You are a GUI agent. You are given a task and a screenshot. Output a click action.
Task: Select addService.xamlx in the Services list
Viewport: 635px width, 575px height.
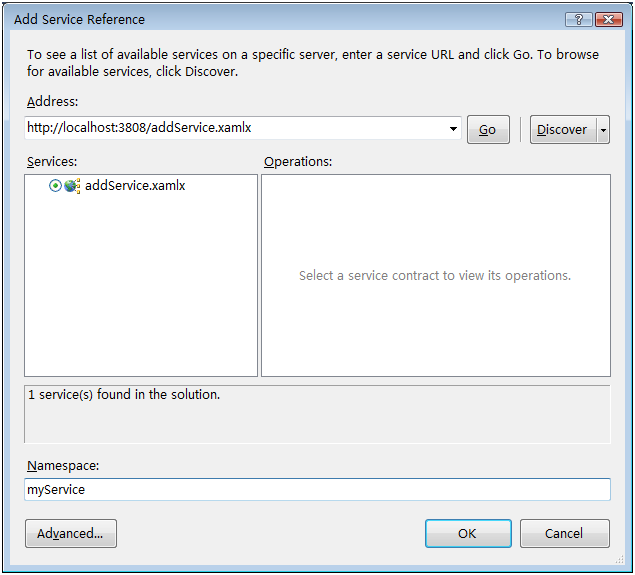[x=135, y=185]
